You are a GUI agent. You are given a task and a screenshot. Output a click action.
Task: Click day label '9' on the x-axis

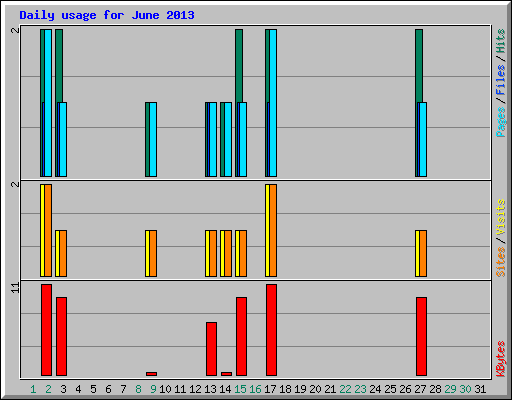[153, 389]
